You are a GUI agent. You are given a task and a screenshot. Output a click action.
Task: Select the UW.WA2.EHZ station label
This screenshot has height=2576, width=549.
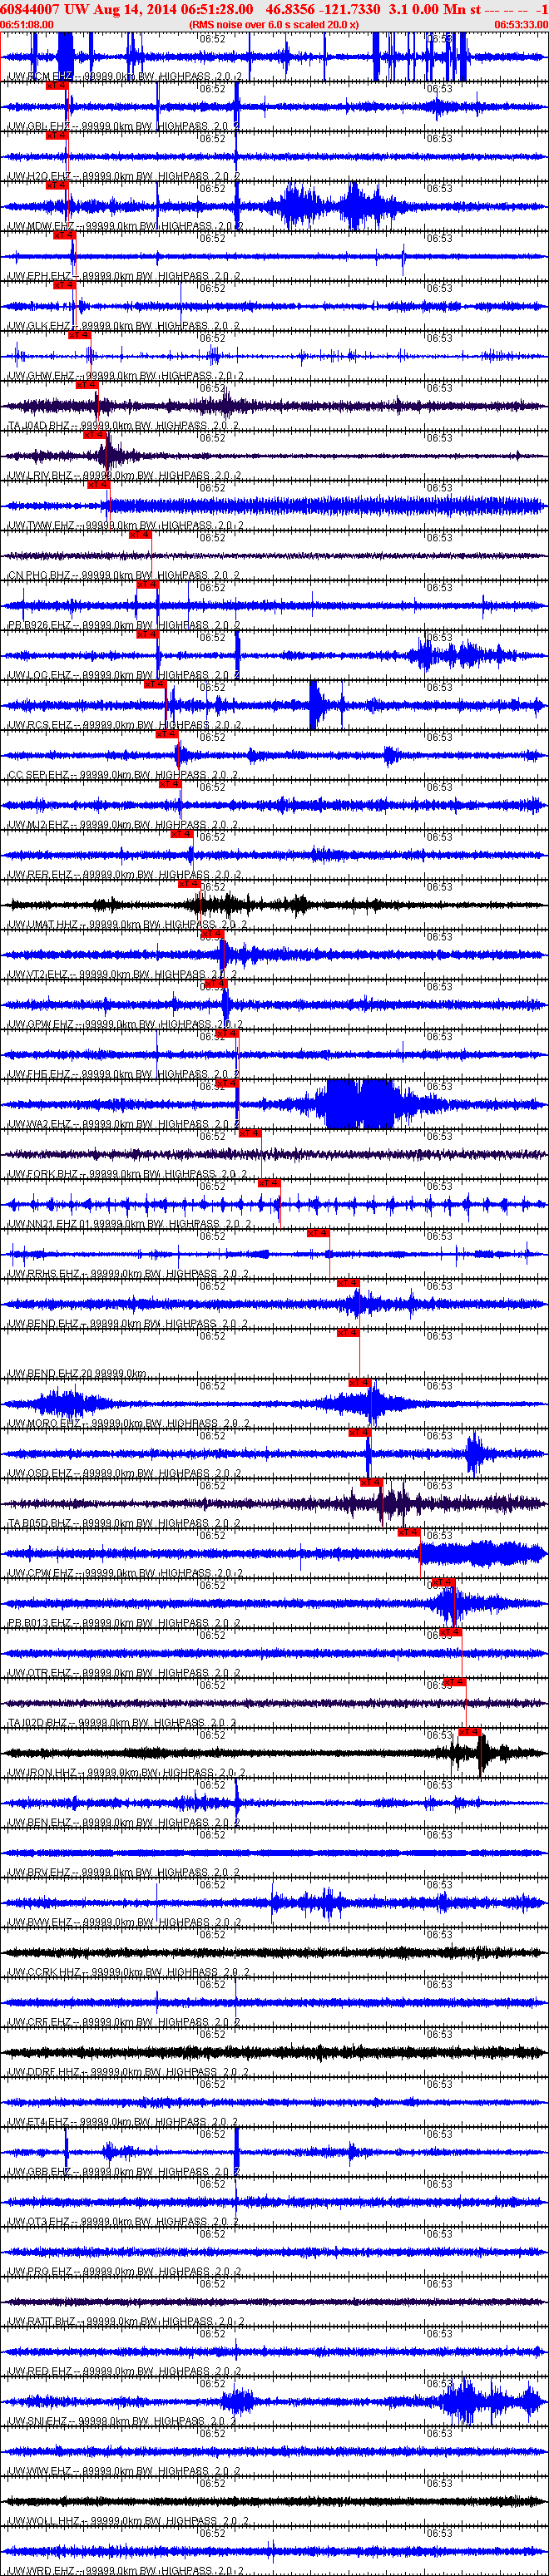40,1125
